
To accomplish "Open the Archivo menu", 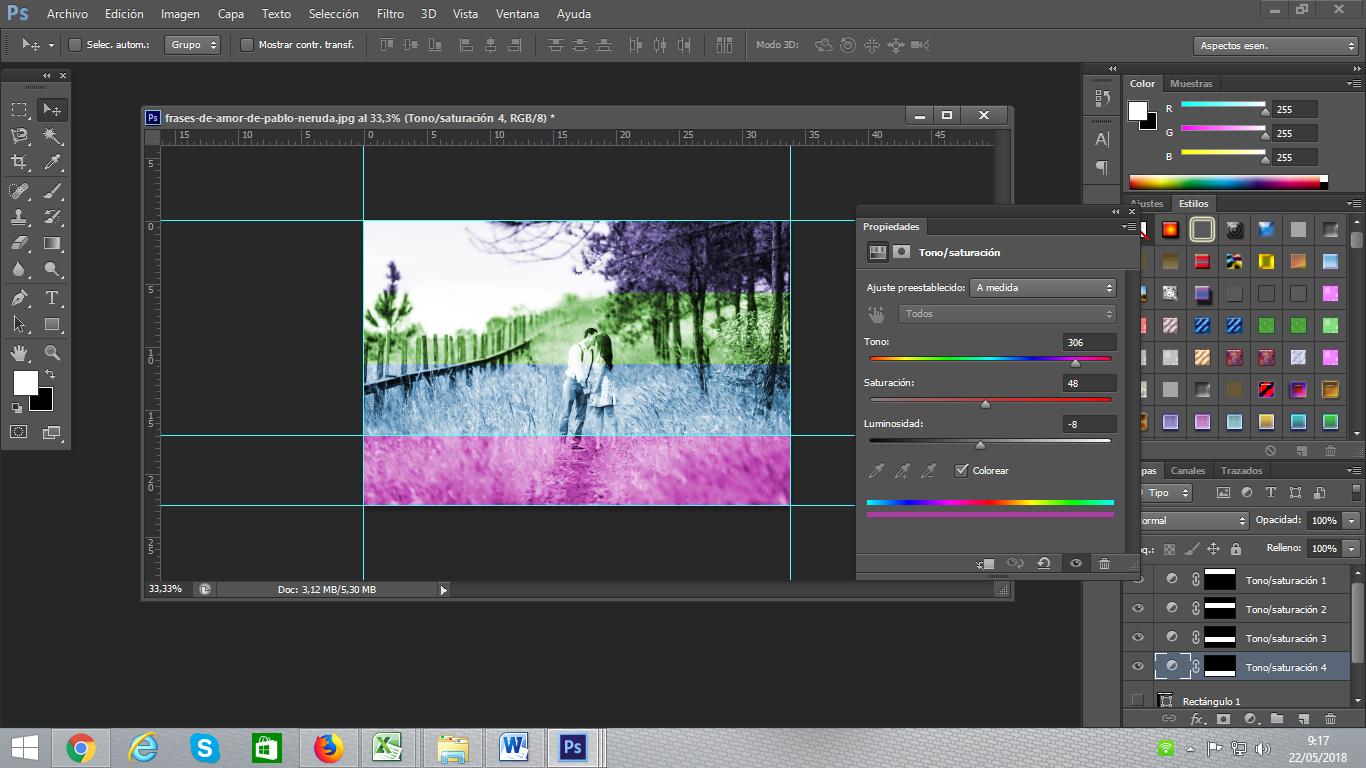I will pyautogui.click(x=67, y=14).
